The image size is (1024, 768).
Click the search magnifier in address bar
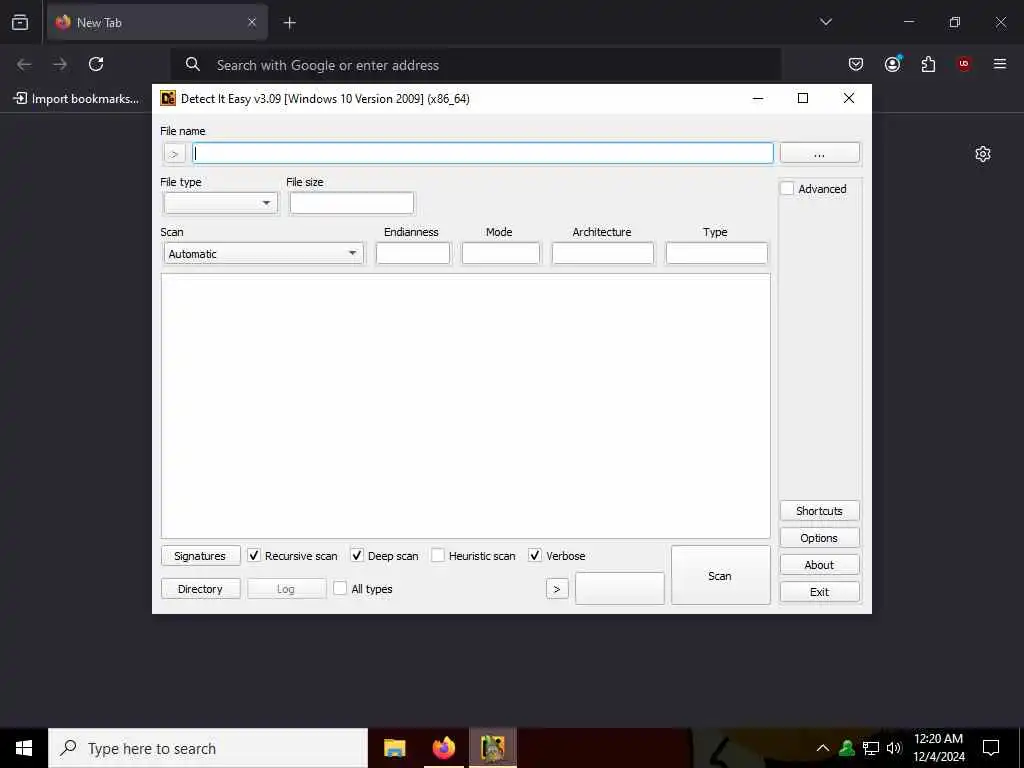click(192, 64)
